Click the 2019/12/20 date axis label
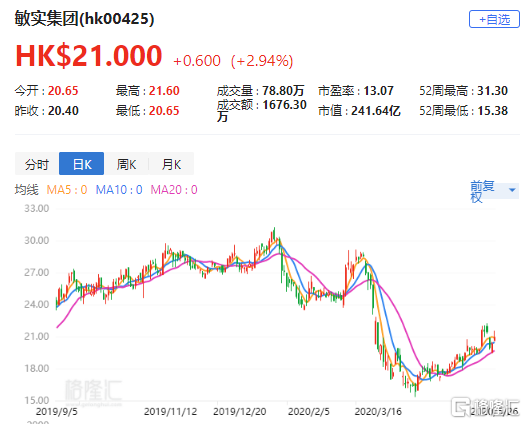 point(240,412)
